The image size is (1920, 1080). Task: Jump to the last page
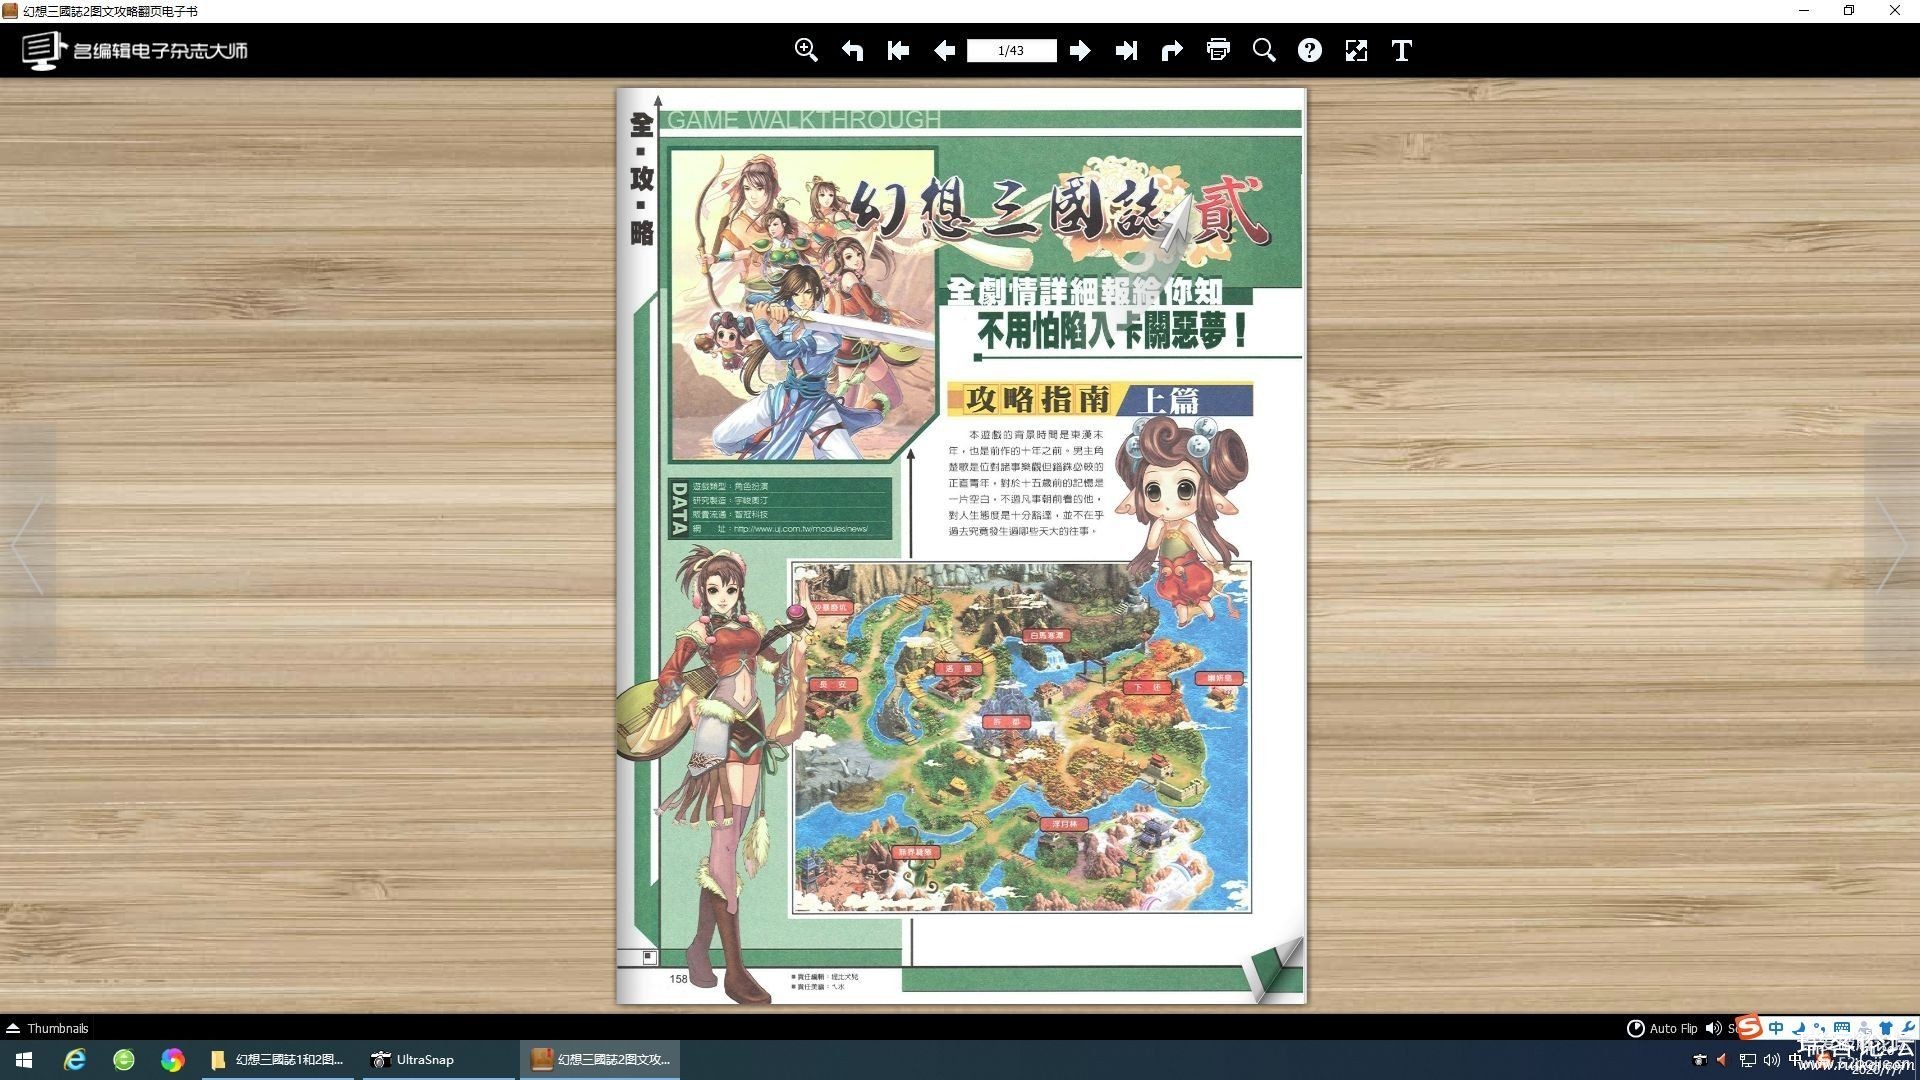pyautogui.click(x=1126, y=50)
